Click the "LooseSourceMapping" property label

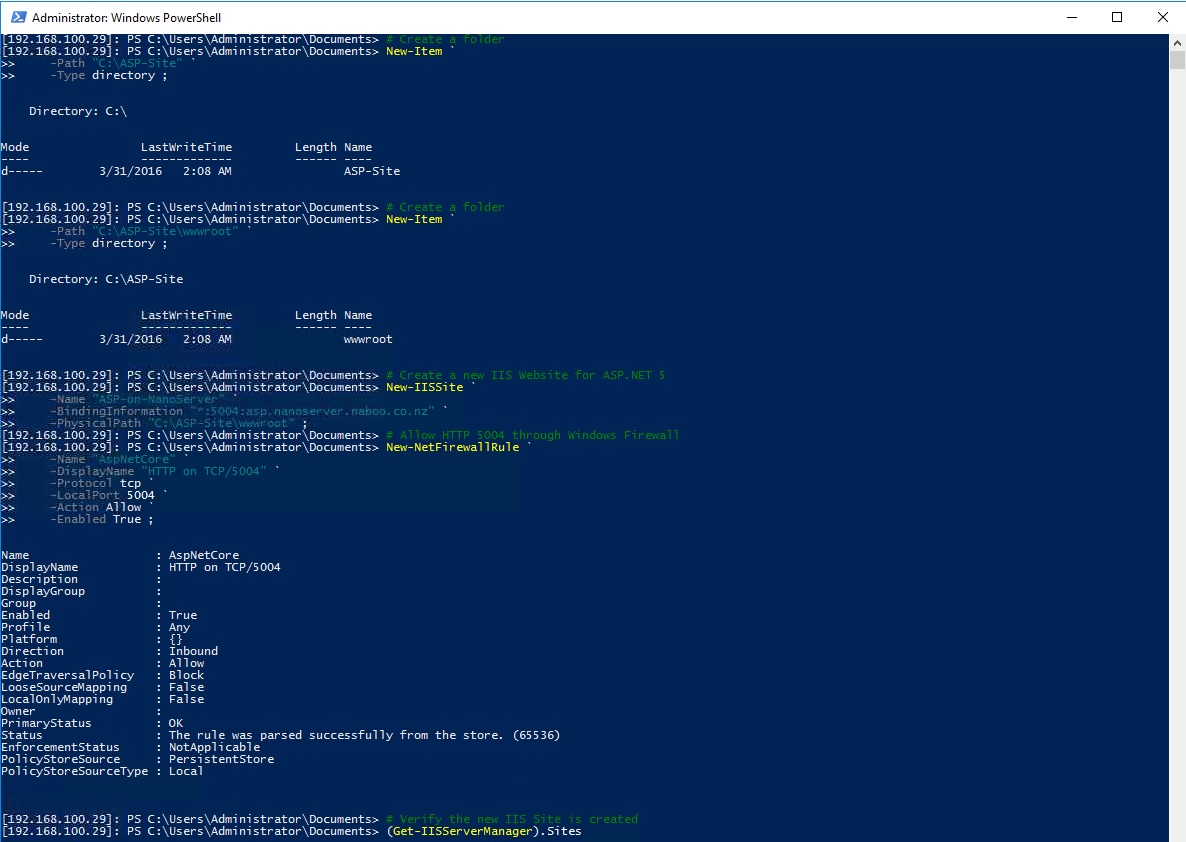(64, 687)
